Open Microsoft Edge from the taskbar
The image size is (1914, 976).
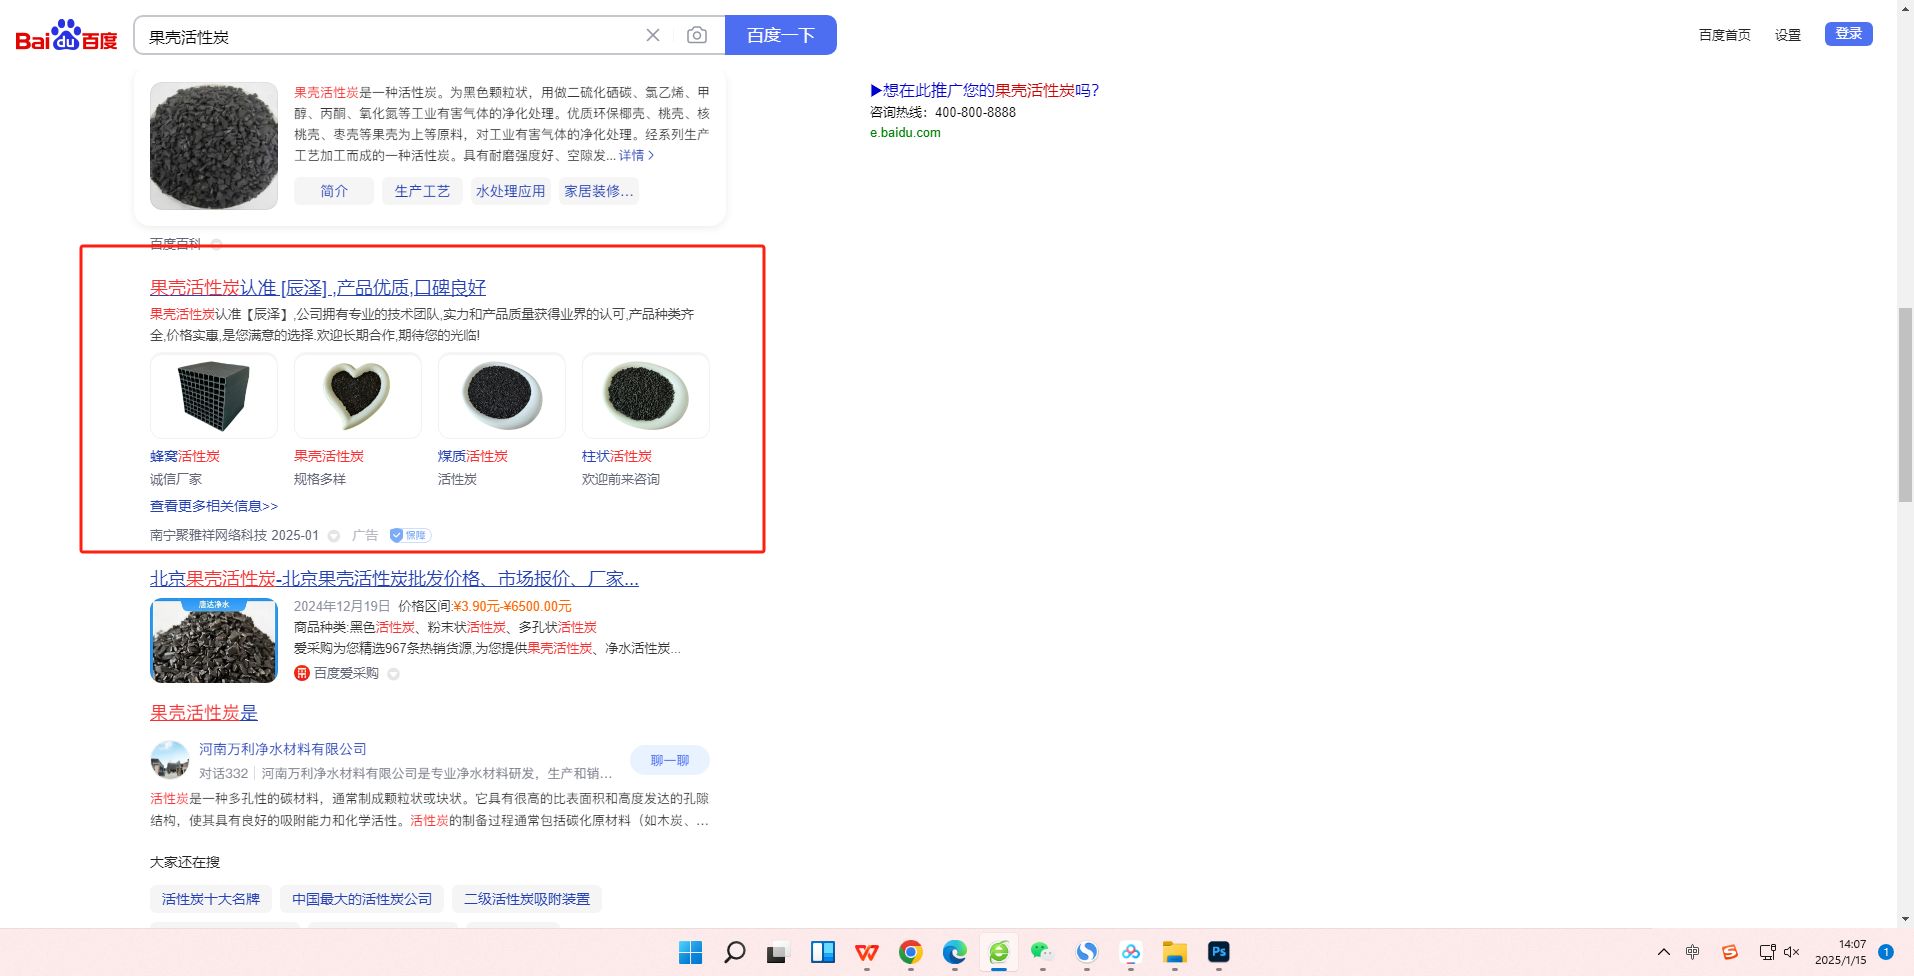point(955,952)
